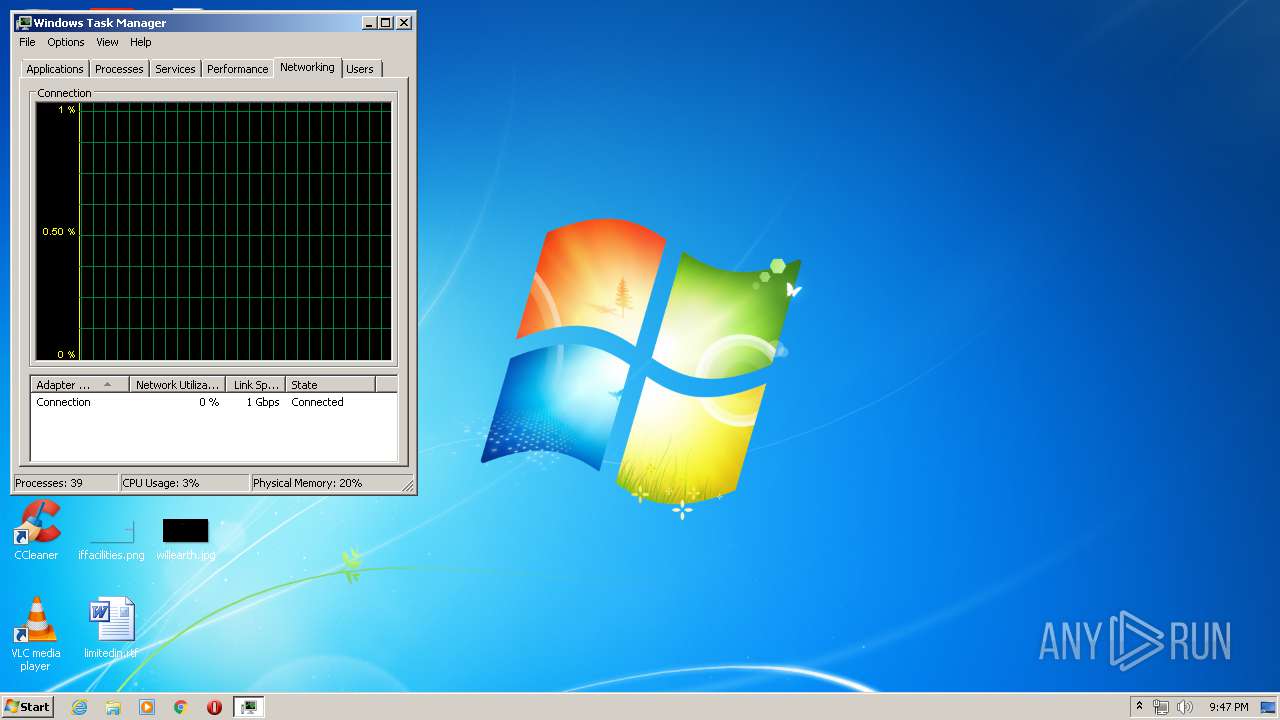Select iffacilities.png file on desktop

point(111,538)
